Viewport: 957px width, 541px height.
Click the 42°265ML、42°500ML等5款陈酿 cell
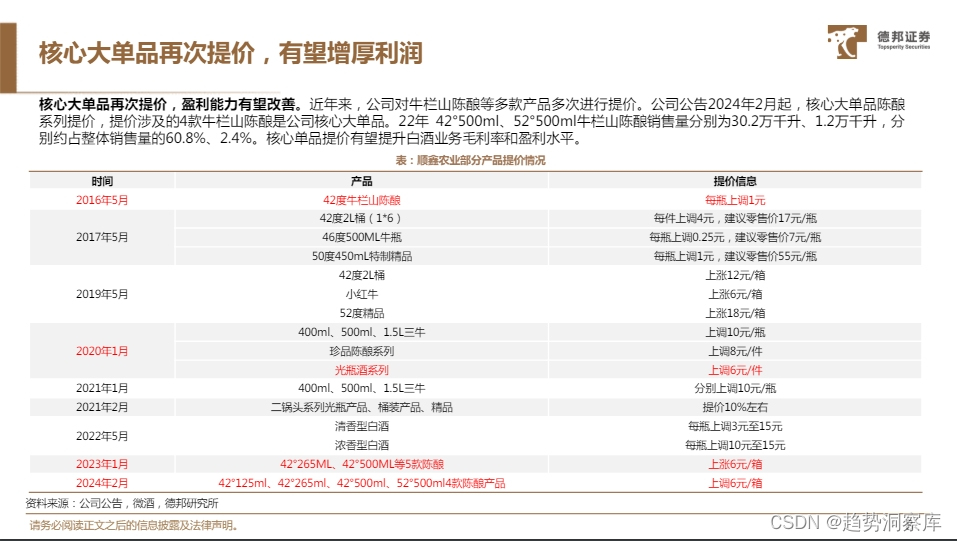coord(361,464)
